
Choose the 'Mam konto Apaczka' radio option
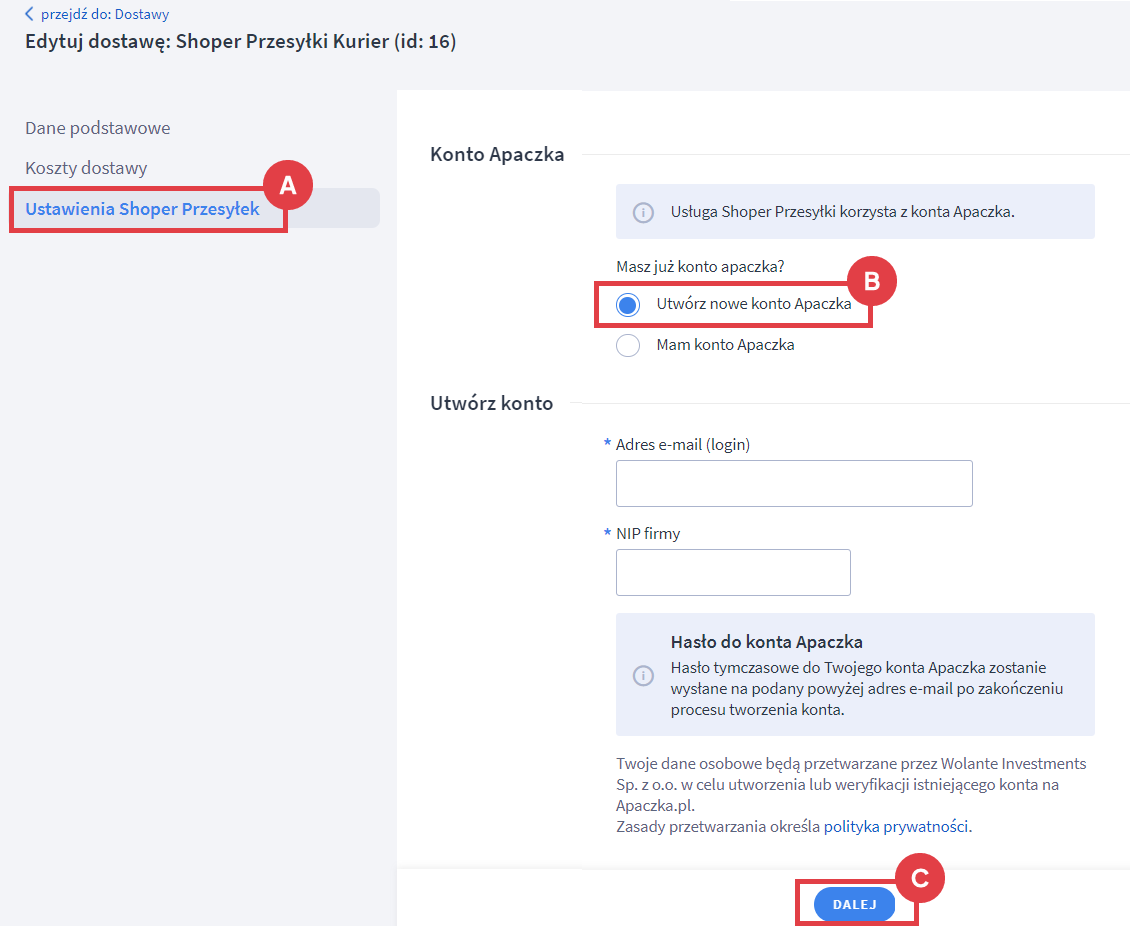628,345
